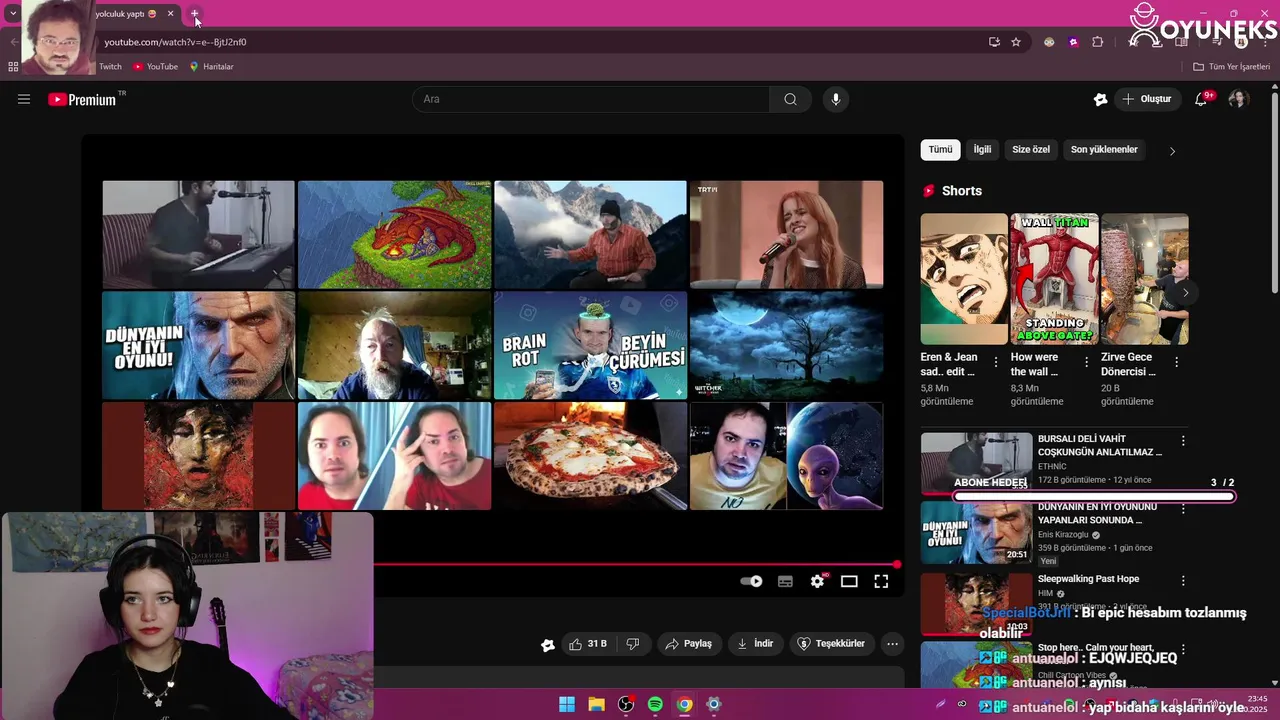Screen dimensions: 1280x720
Task: Download the video with İndir
Action: (x=755, y=644)
